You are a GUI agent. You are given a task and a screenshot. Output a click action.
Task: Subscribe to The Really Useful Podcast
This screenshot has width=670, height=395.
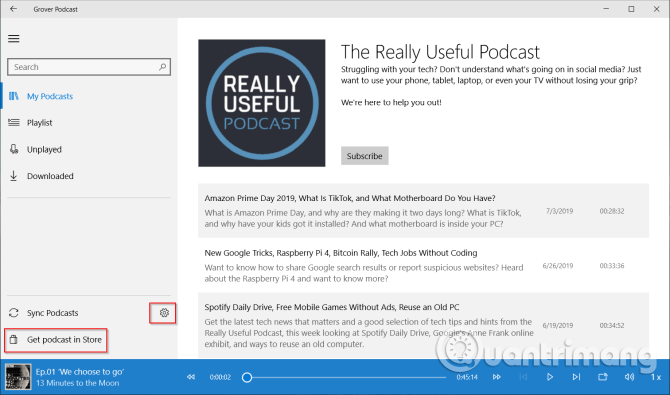[364, 156]
